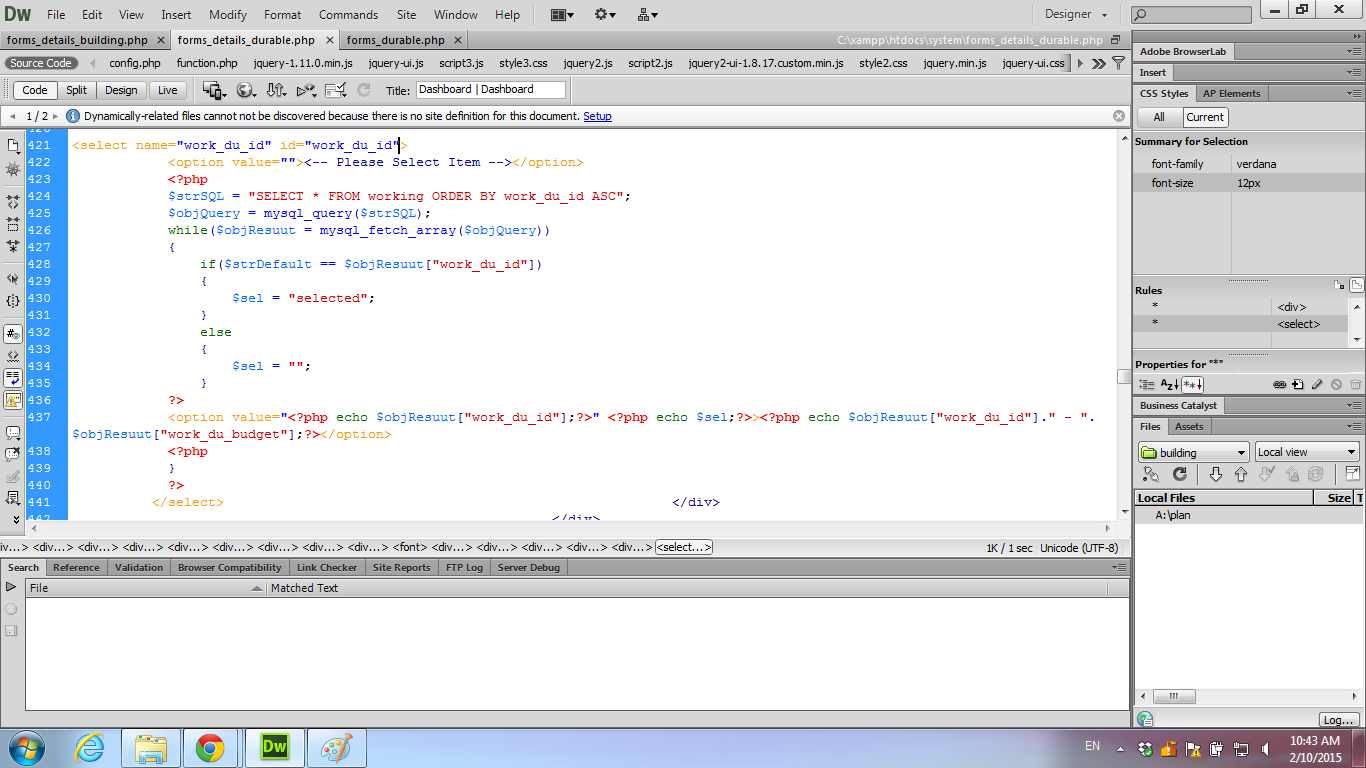1366x768 pixels.
Task: Open the Validation results tab
Action: pos(139,567)
